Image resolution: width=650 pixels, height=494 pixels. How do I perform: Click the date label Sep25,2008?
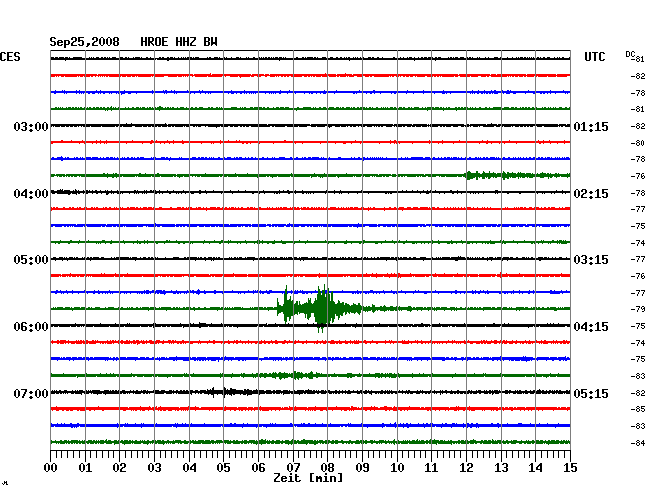(85, 42)
